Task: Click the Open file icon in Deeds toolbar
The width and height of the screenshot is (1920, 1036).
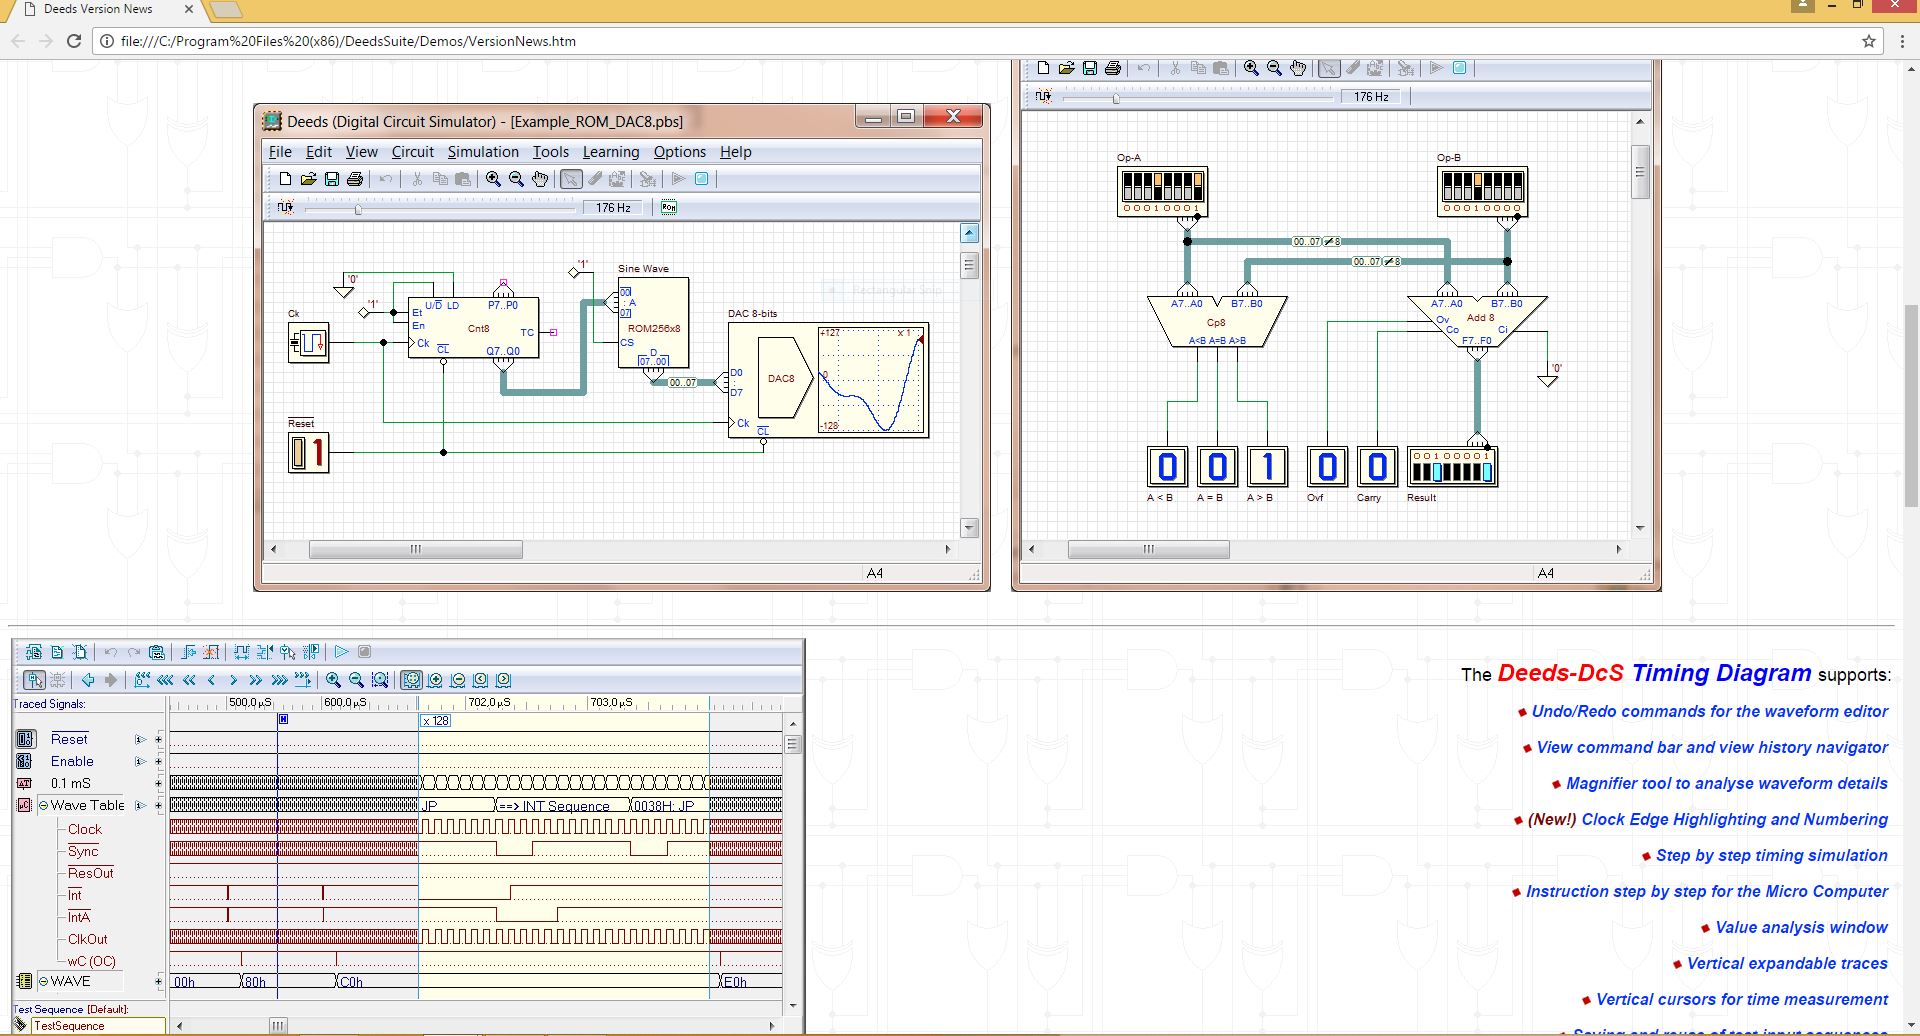Action: [x=308, y=179]
